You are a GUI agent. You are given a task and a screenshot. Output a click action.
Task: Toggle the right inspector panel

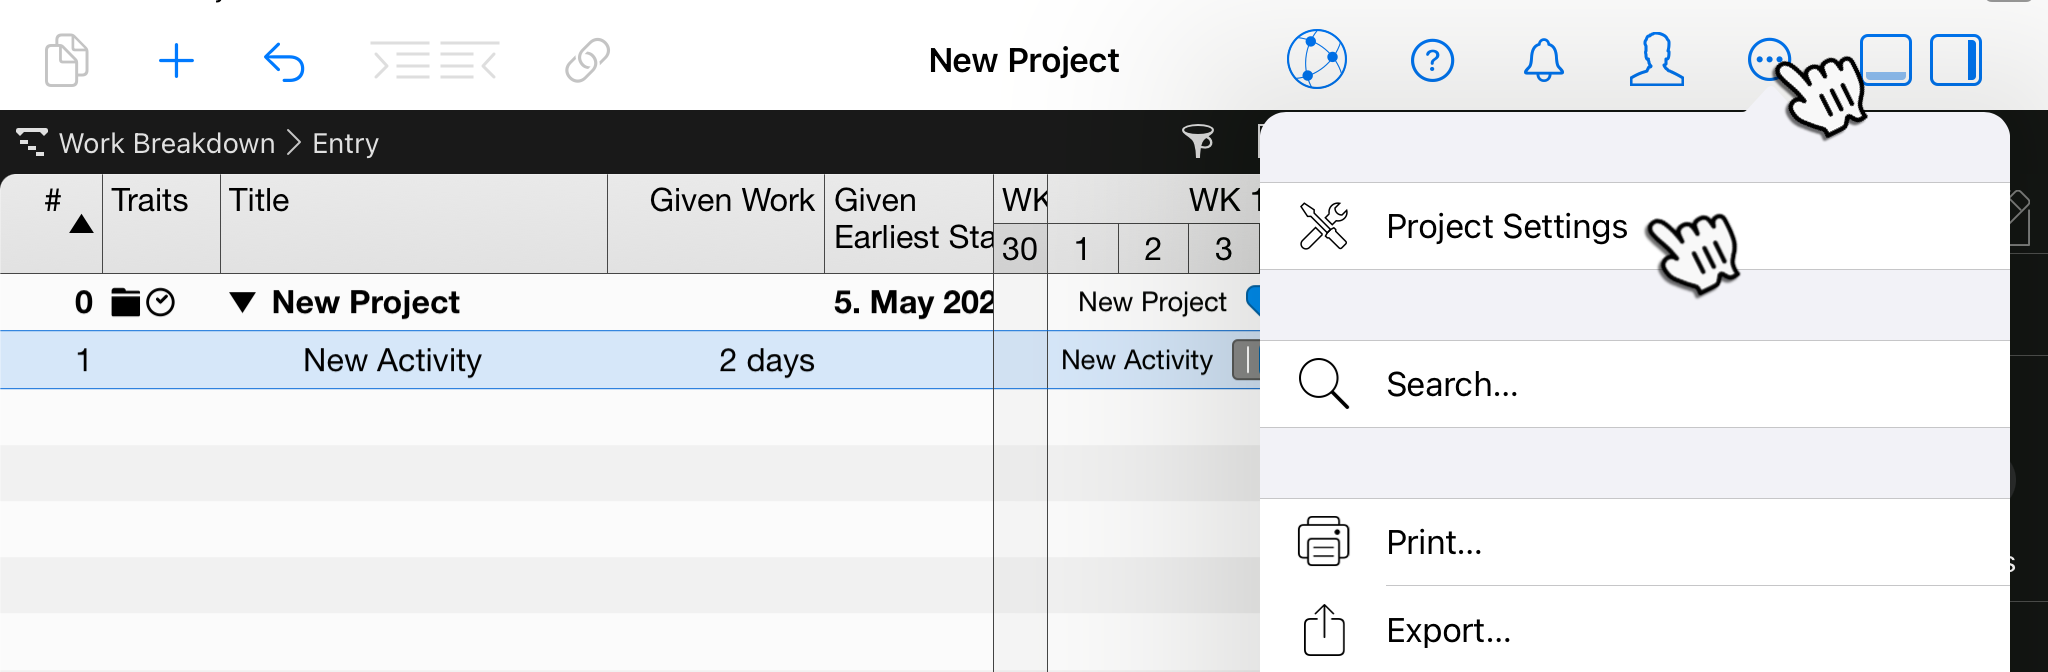click(1956, 60)
